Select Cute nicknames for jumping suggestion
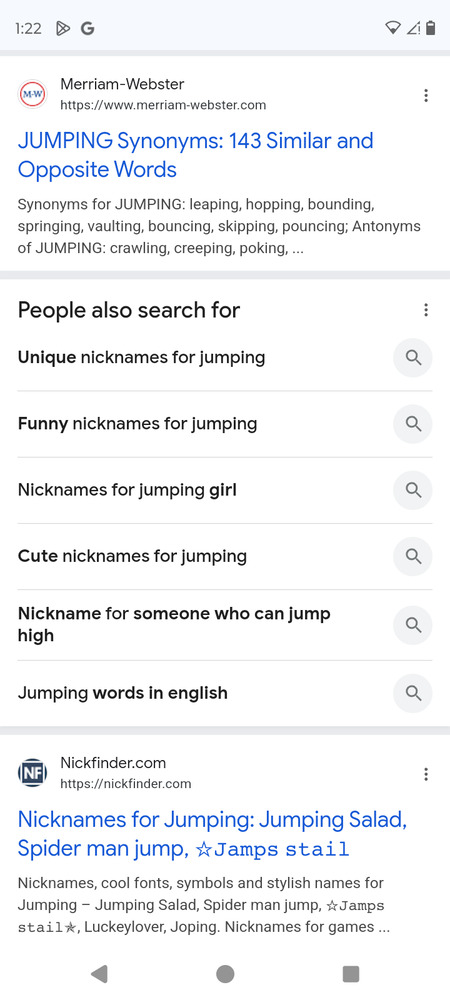 (225, 557)
